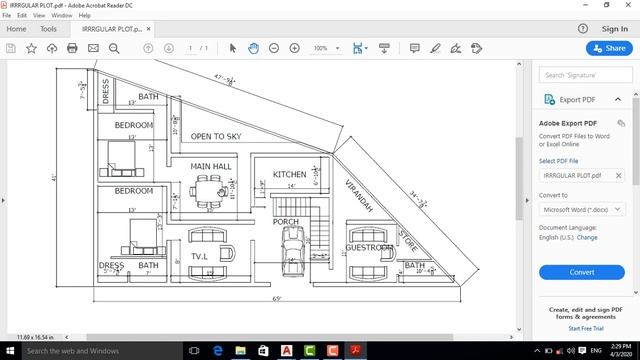Open File Explorer from taskbar
Screen dimensions: 640x360
coord(240,351)
